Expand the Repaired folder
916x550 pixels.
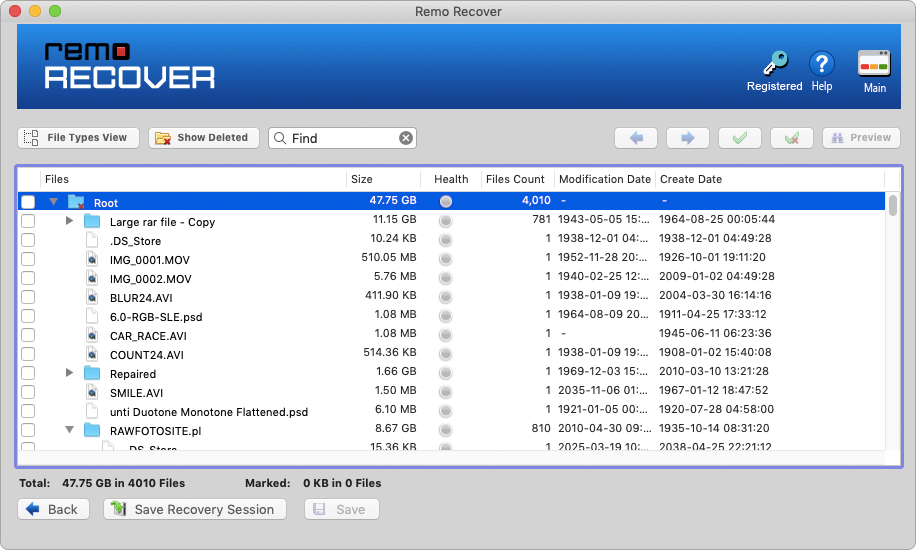click(70, 372)
